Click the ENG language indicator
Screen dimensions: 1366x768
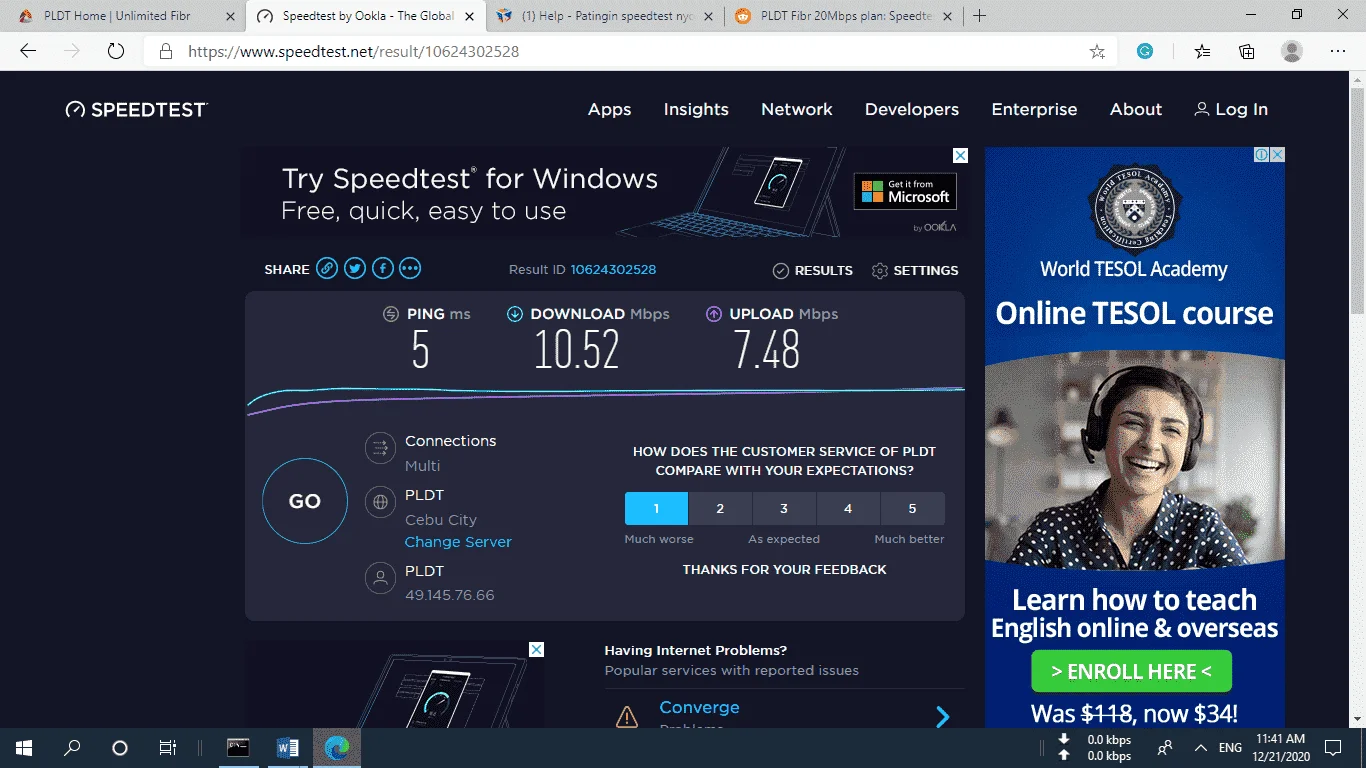pos(1230,748)
